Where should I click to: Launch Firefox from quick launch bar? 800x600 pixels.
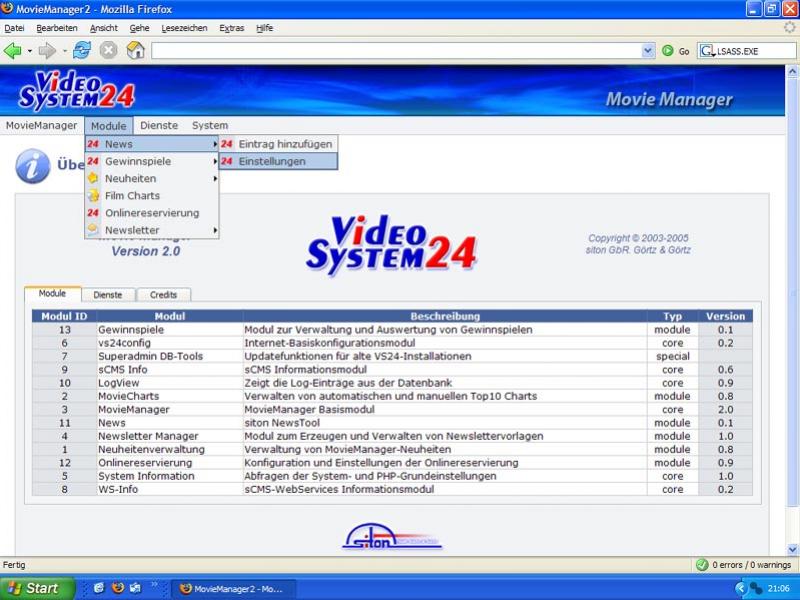coord(117,588)
